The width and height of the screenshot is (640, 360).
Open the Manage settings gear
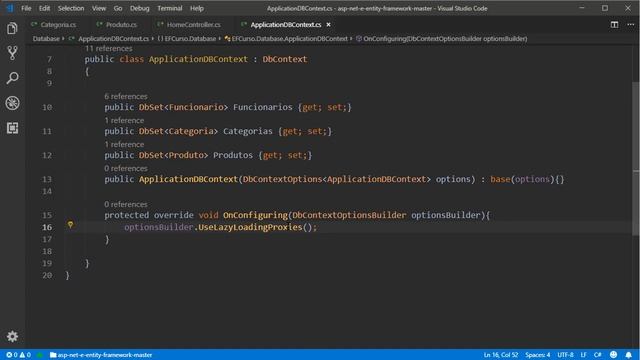tap(12, 336)
